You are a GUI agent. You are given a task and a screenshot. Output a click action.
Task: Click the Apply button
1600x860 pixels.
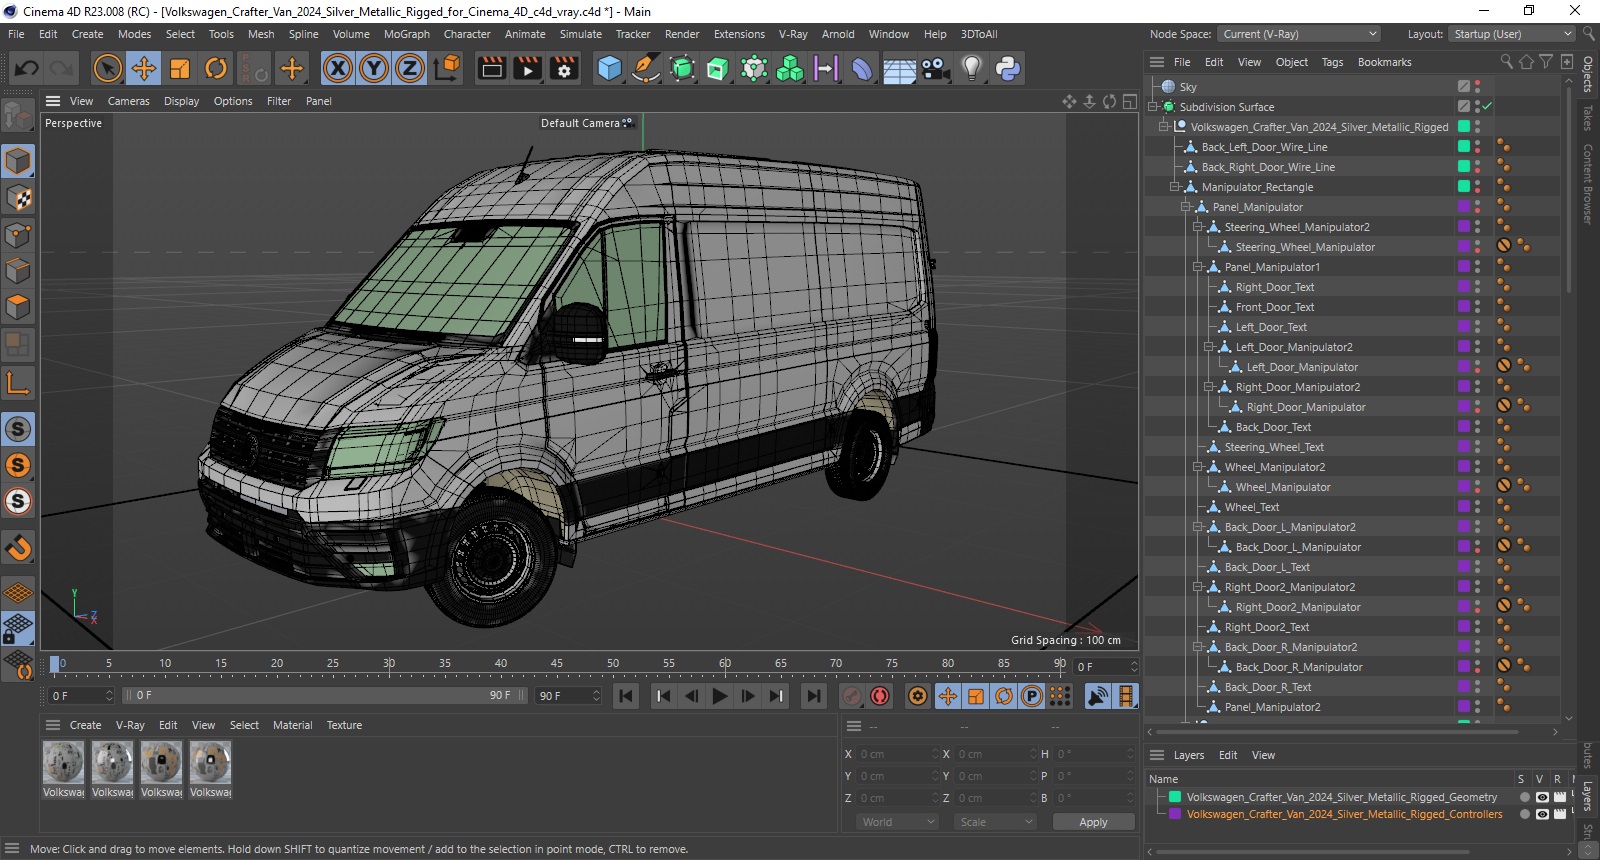[1093, 822]
